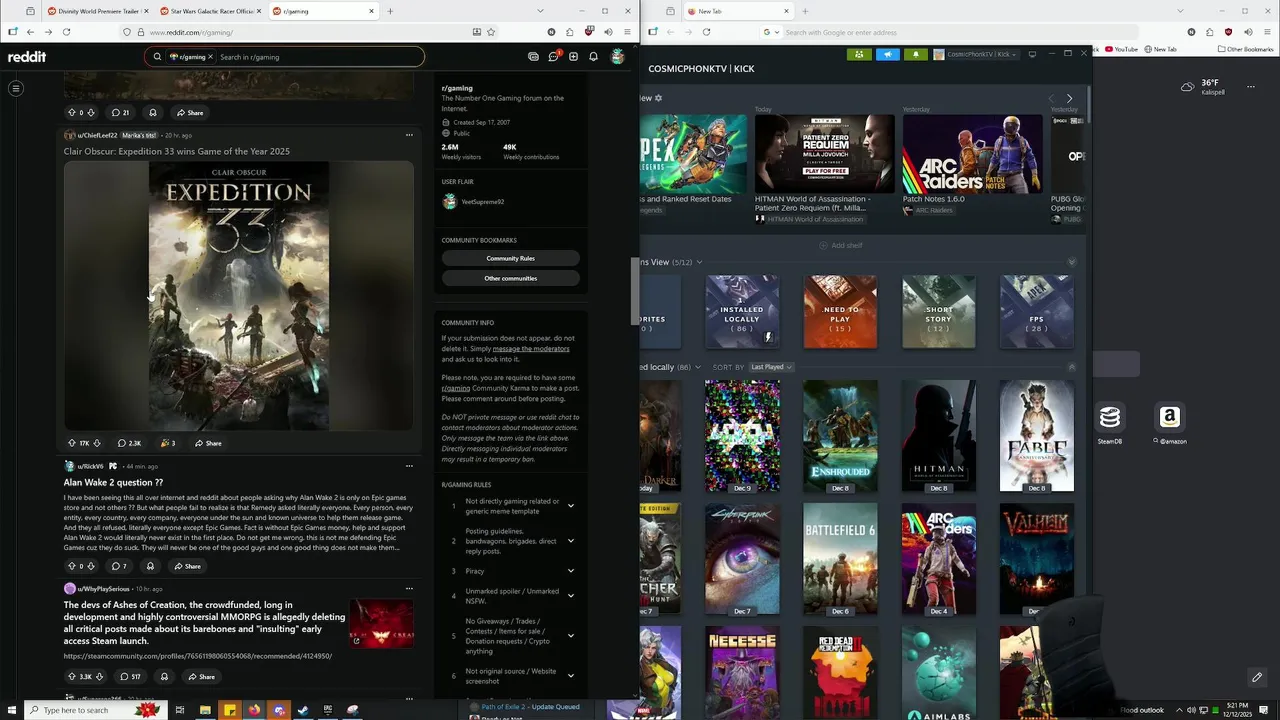Select the Cyberpunk game in Steam library
1280x720 pixels.
[x=742, y=559]
